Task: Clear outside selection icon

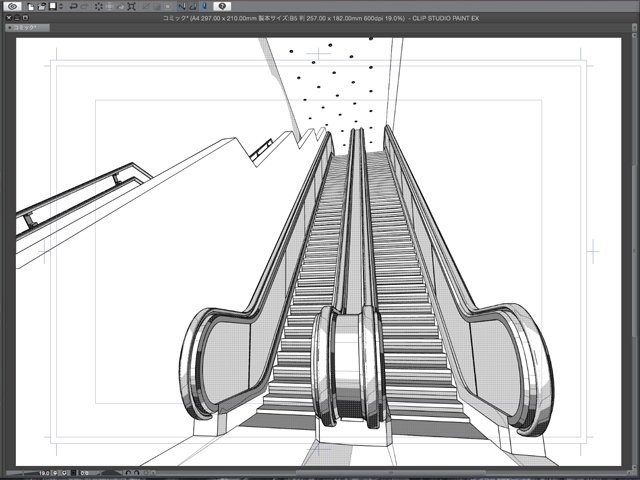Action: coord(109,6)
